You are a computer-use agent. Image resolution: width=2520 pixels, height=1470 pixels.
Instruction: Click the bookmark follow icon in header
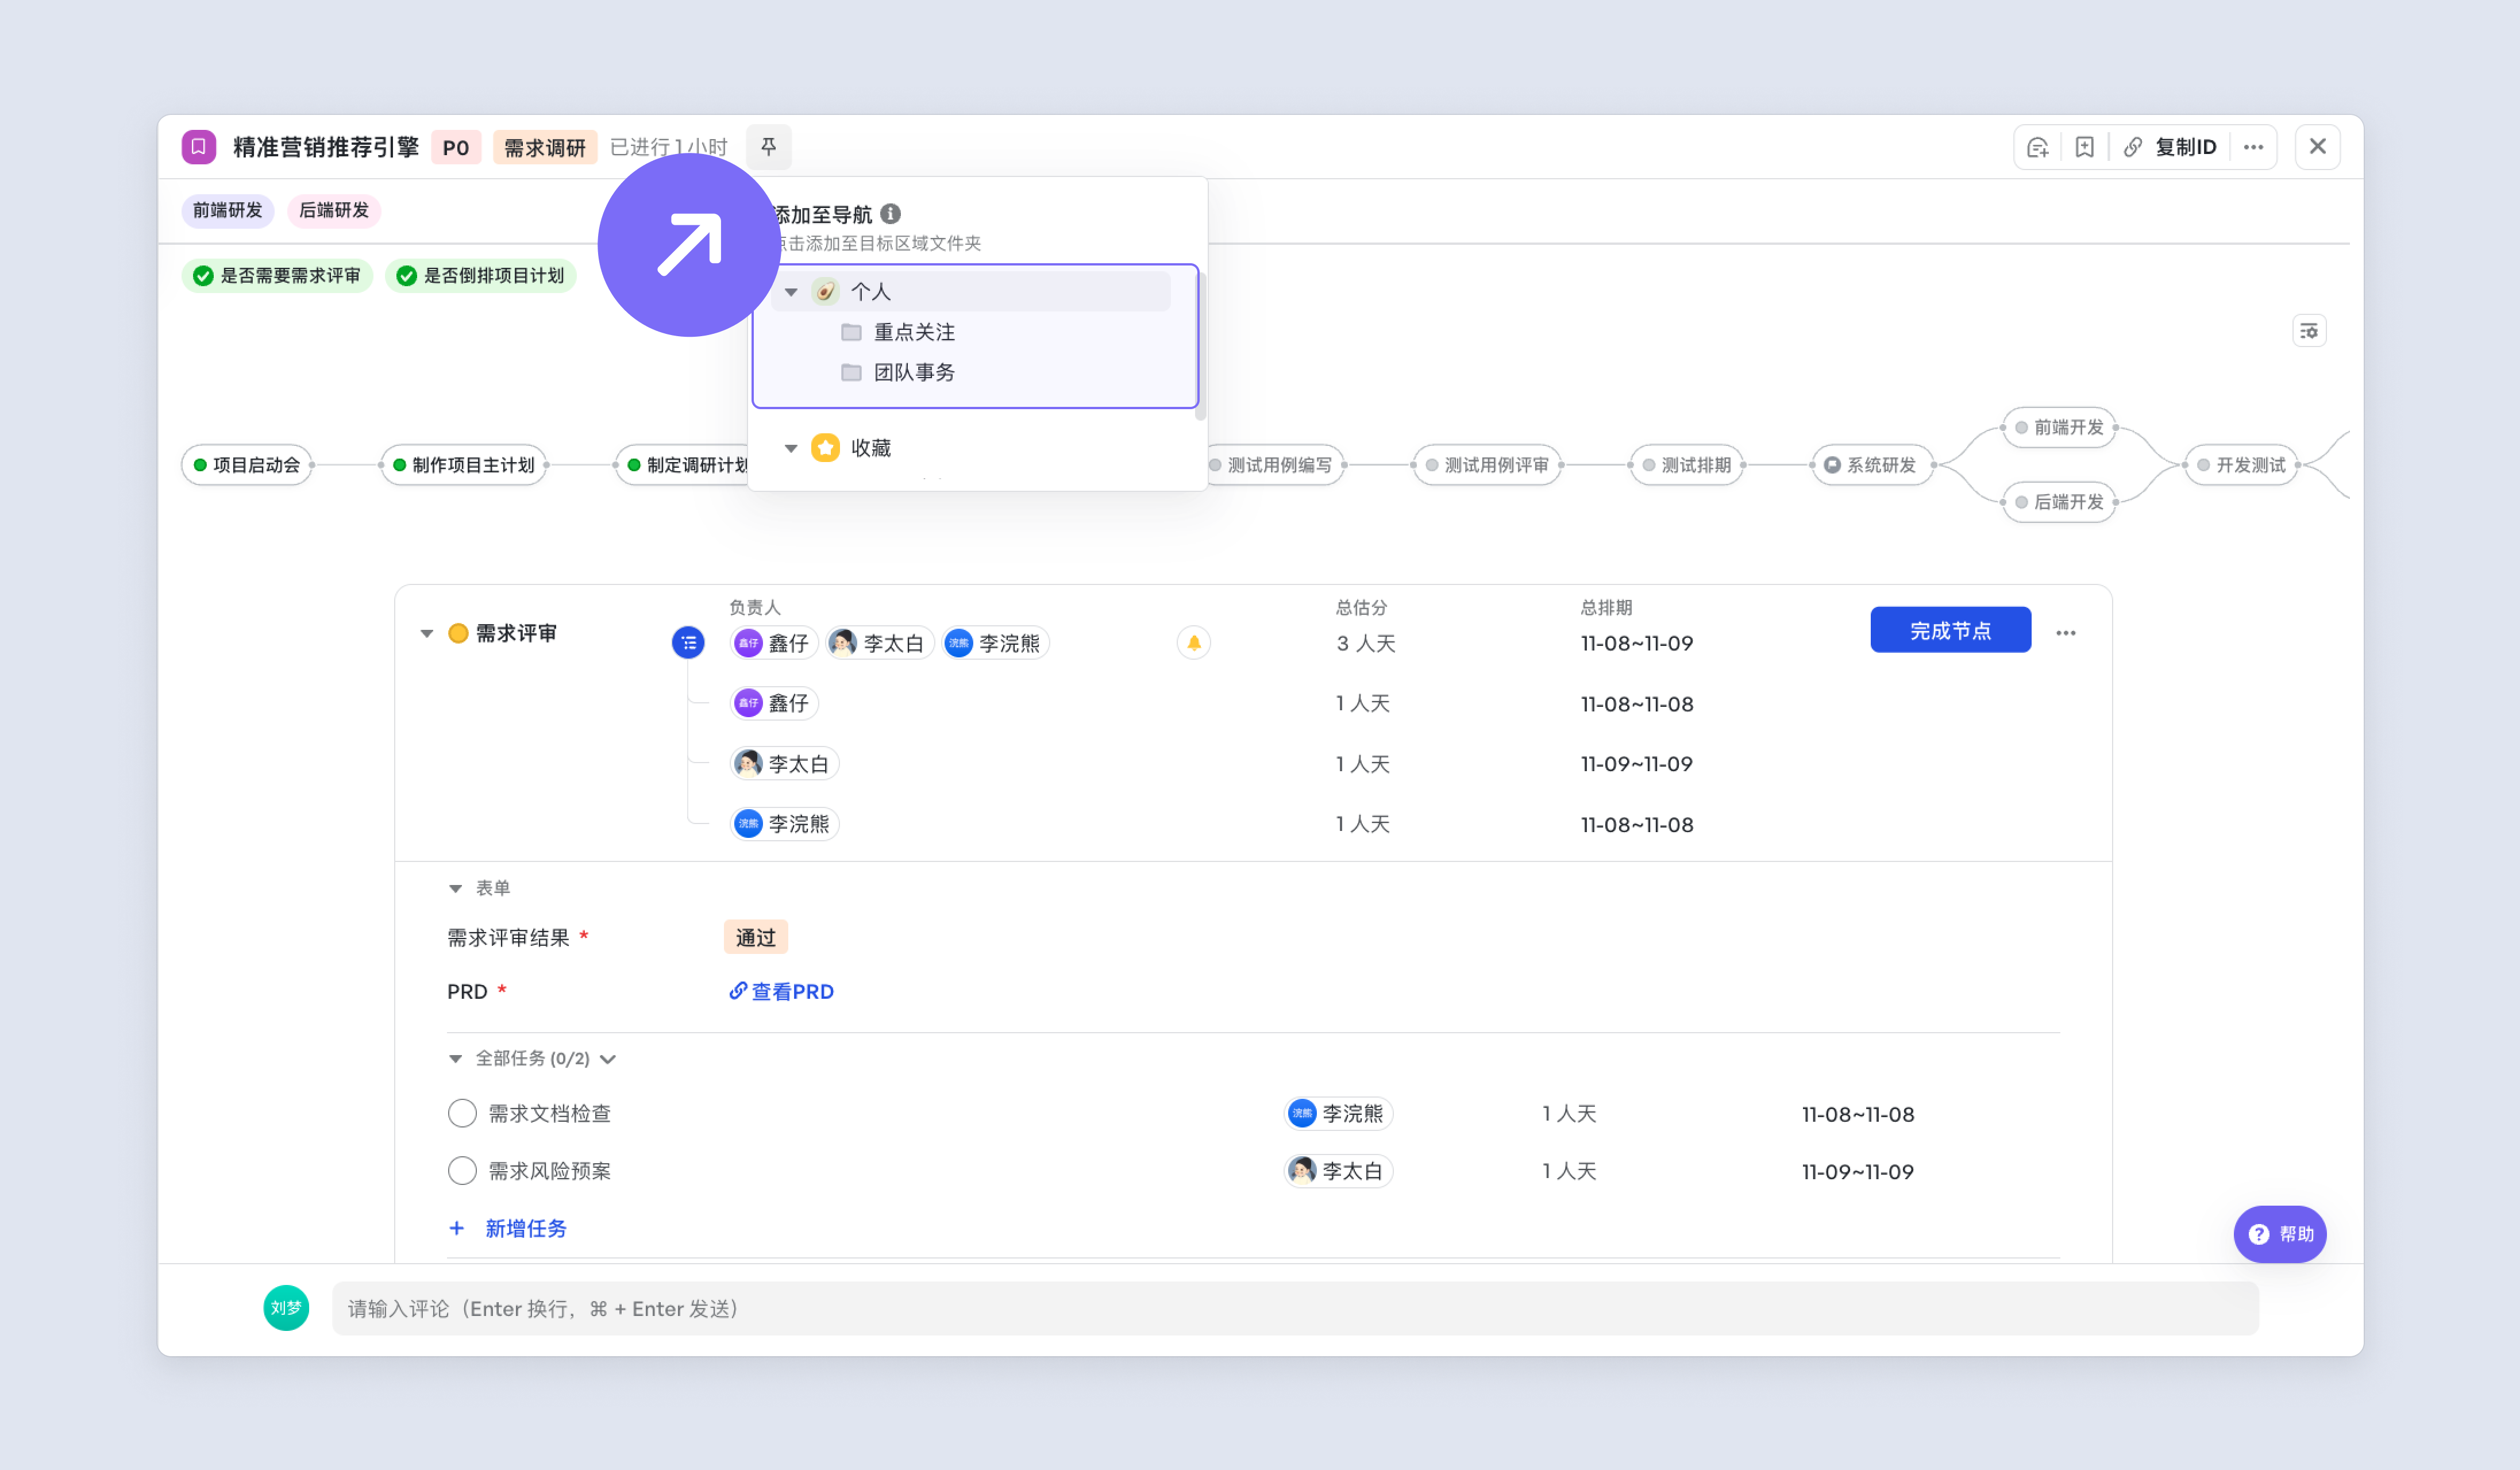tap(2084, 147)
